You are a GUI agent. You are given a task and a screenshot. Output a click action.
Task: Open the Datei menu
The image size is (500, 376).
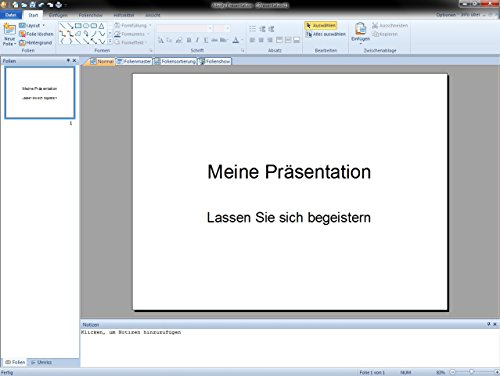[11, 15]
